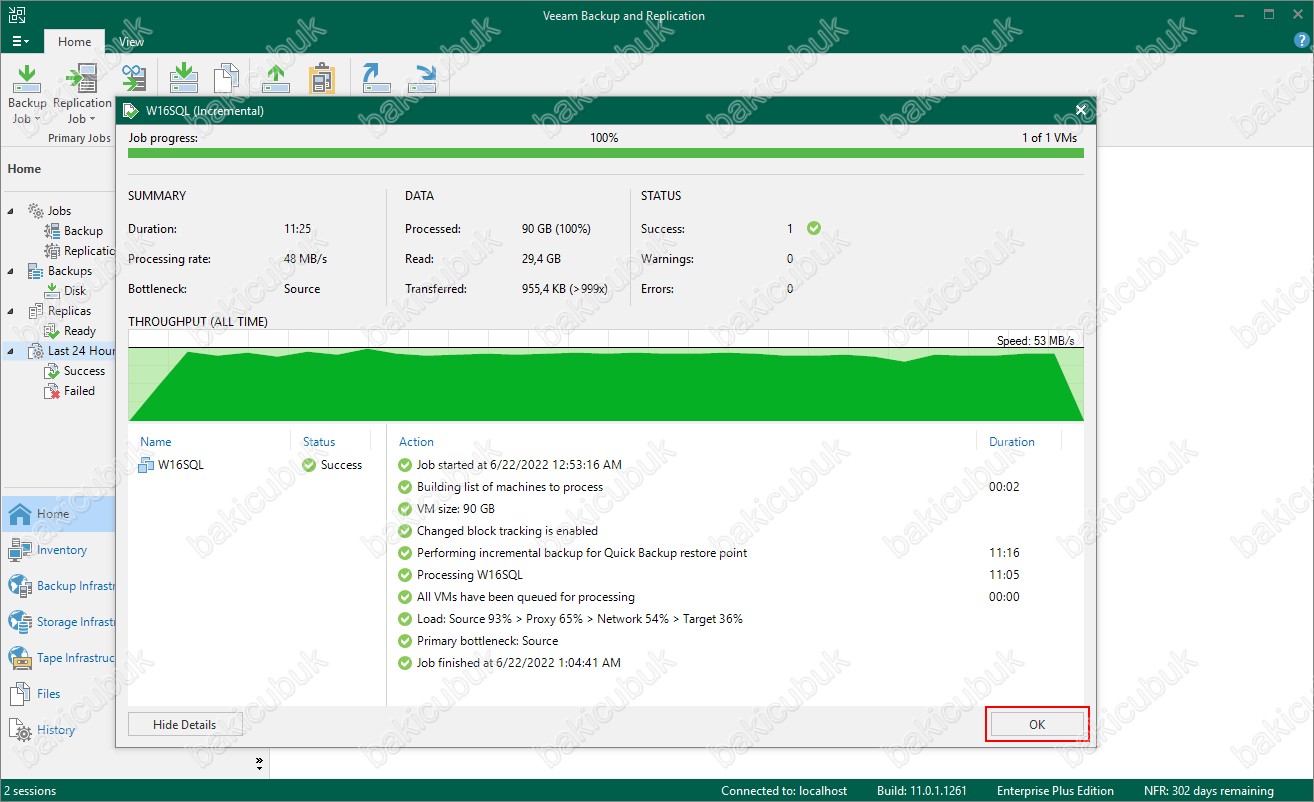Click the green up-arrow Restore ribbon icon
The image size is (1314, 802).
click(x=276, y=79)
